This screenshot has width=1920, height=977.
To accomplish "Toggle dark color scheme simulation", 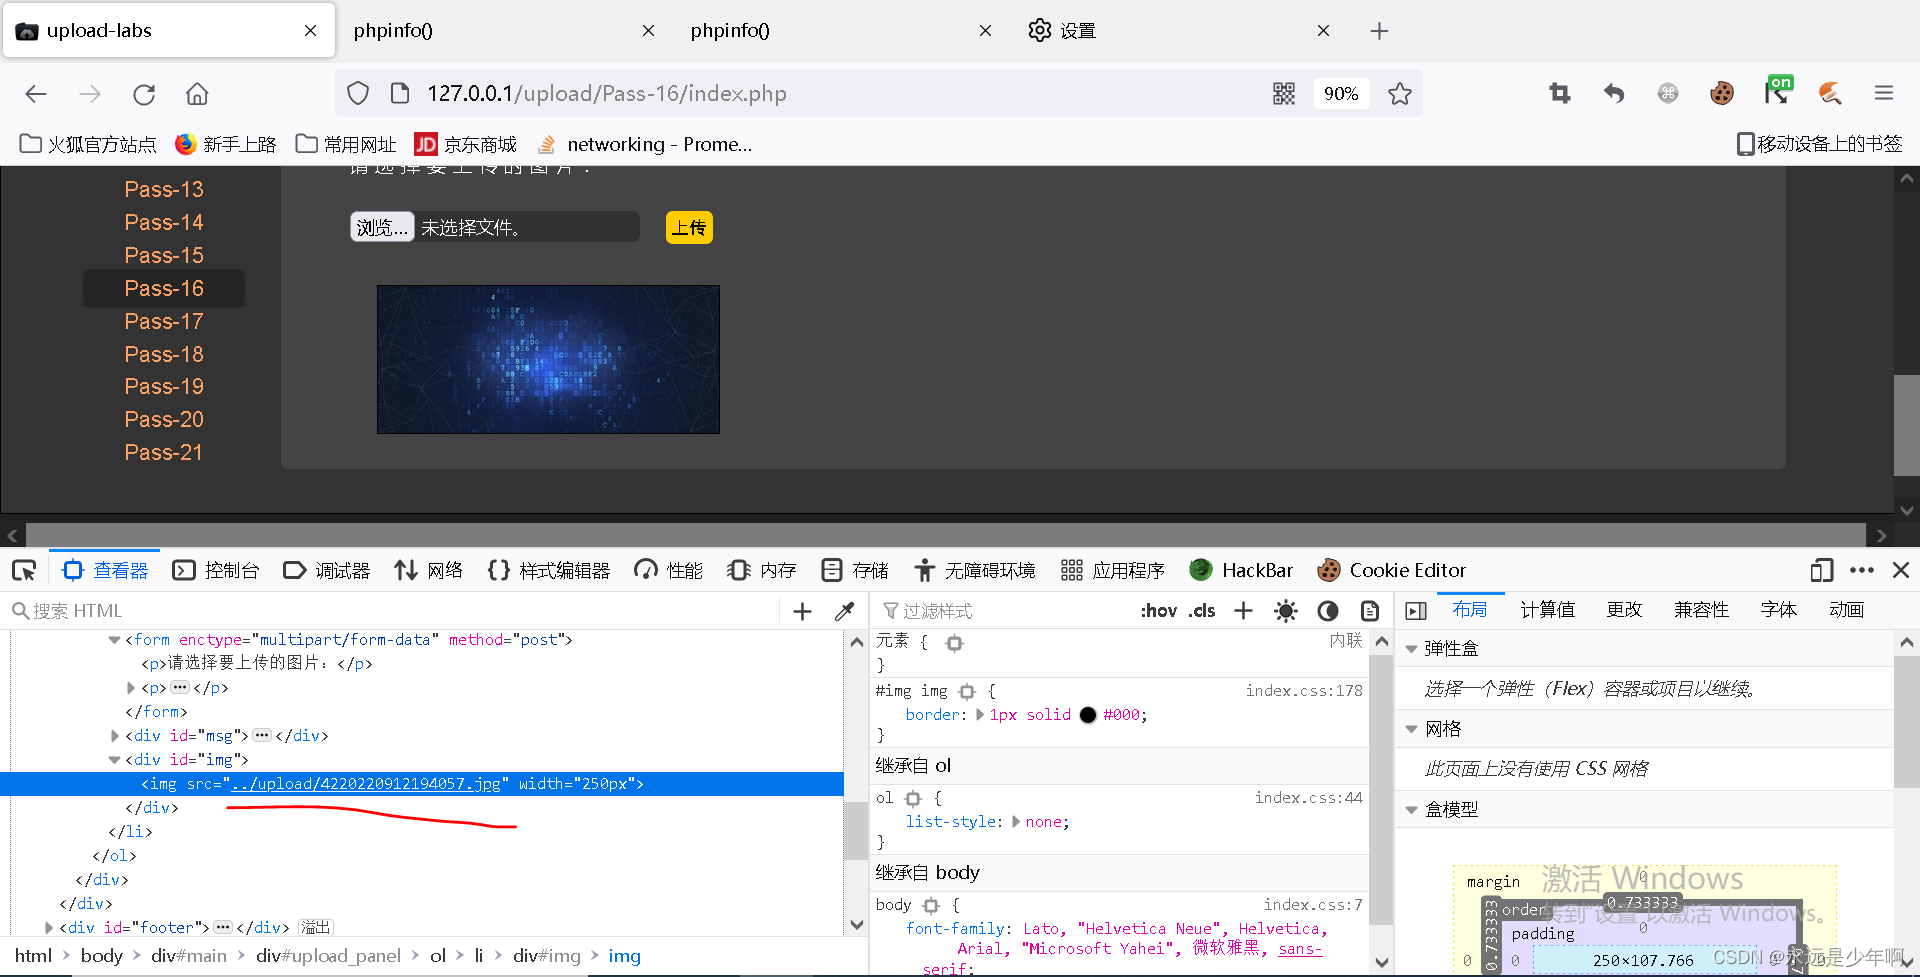I will pyautogui.click(x=1328, y=610).
